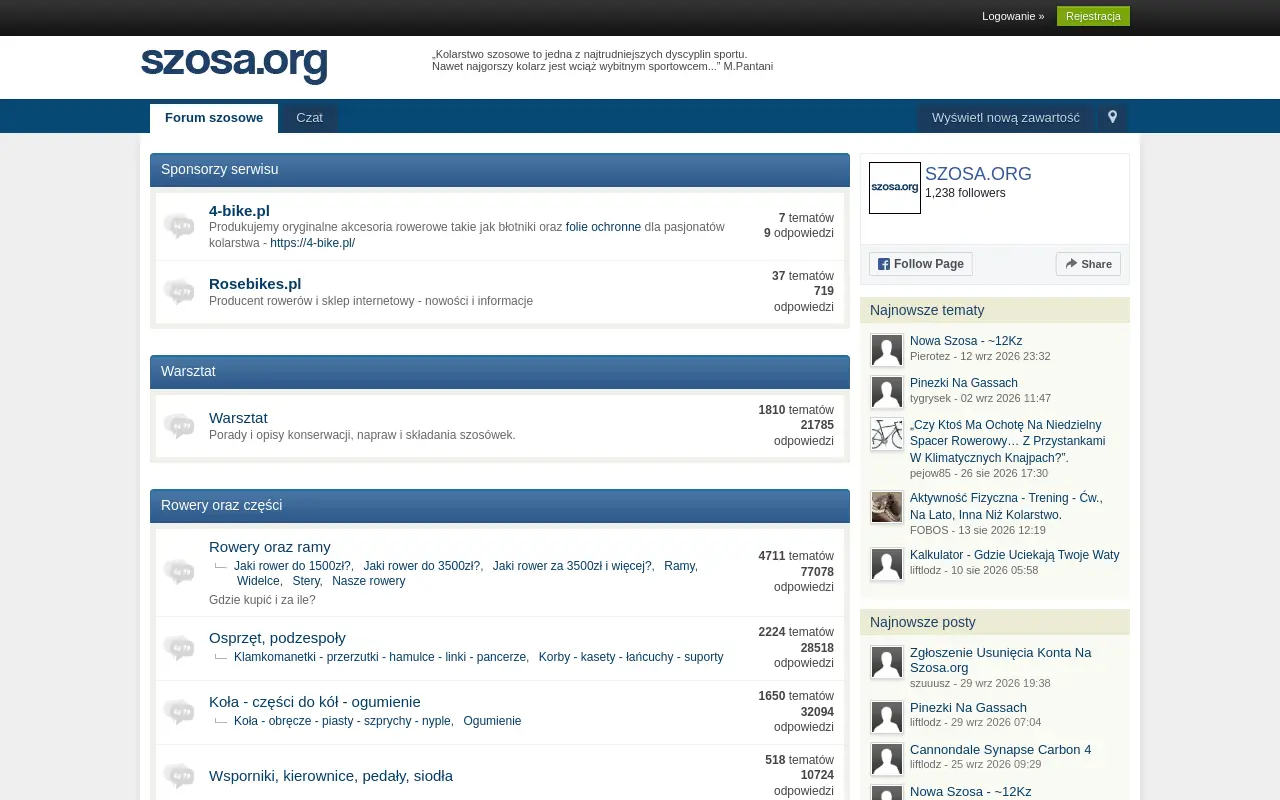Collapse the Sponsorzy serwisu category header
This screenshot has width=1280, height=800.
500,170
